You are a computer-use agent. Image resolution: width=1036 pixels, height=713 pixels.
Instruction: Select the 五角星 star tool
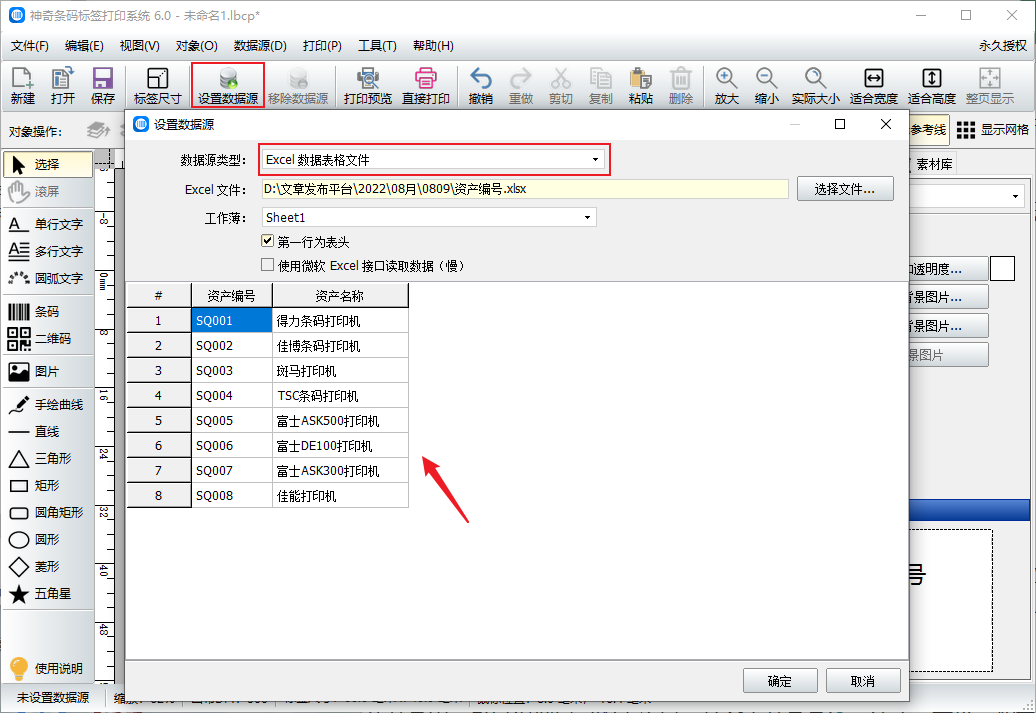point(48,593)
